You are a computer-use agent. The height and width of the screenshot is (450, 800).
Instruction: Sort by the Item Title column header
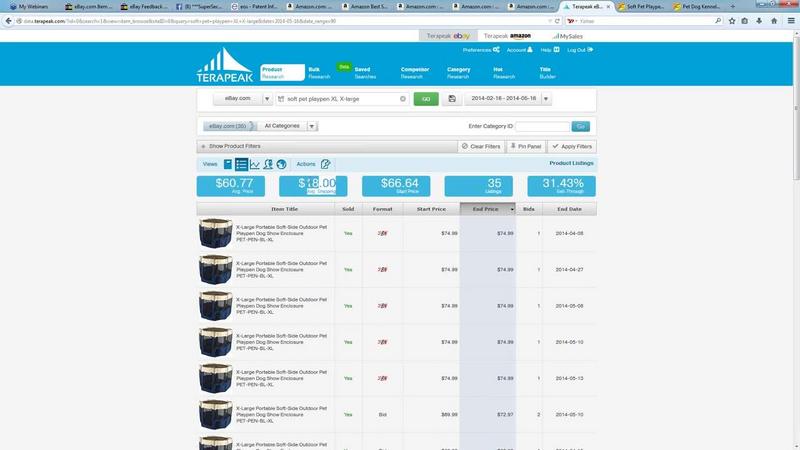[284, 209]
